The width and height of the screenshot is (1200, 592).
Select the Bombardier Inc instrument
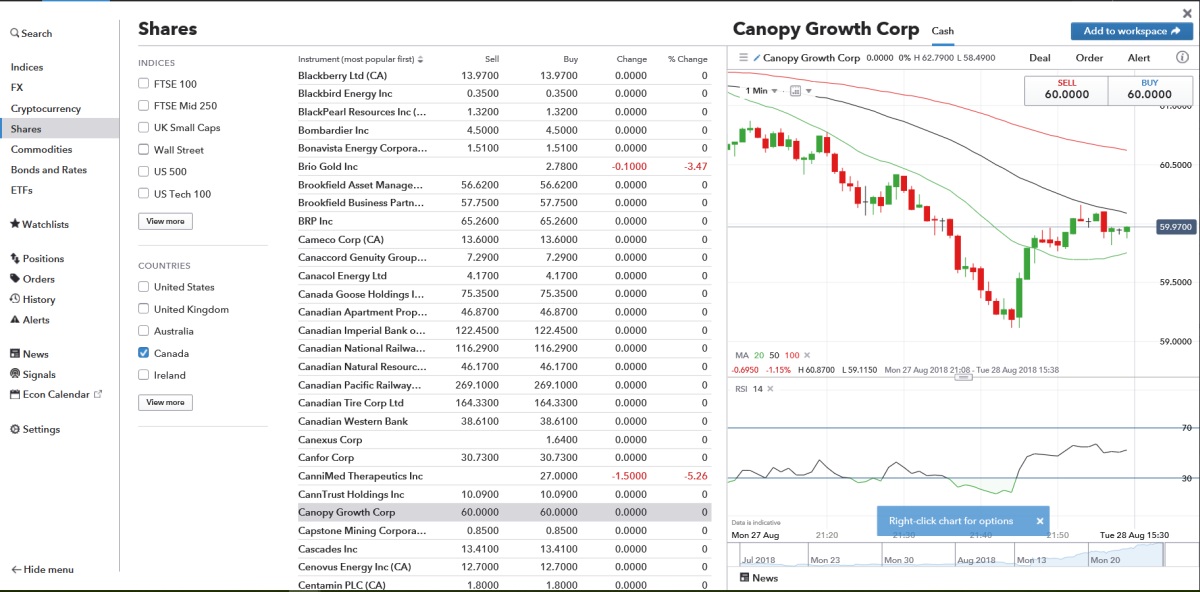point(504,130)
